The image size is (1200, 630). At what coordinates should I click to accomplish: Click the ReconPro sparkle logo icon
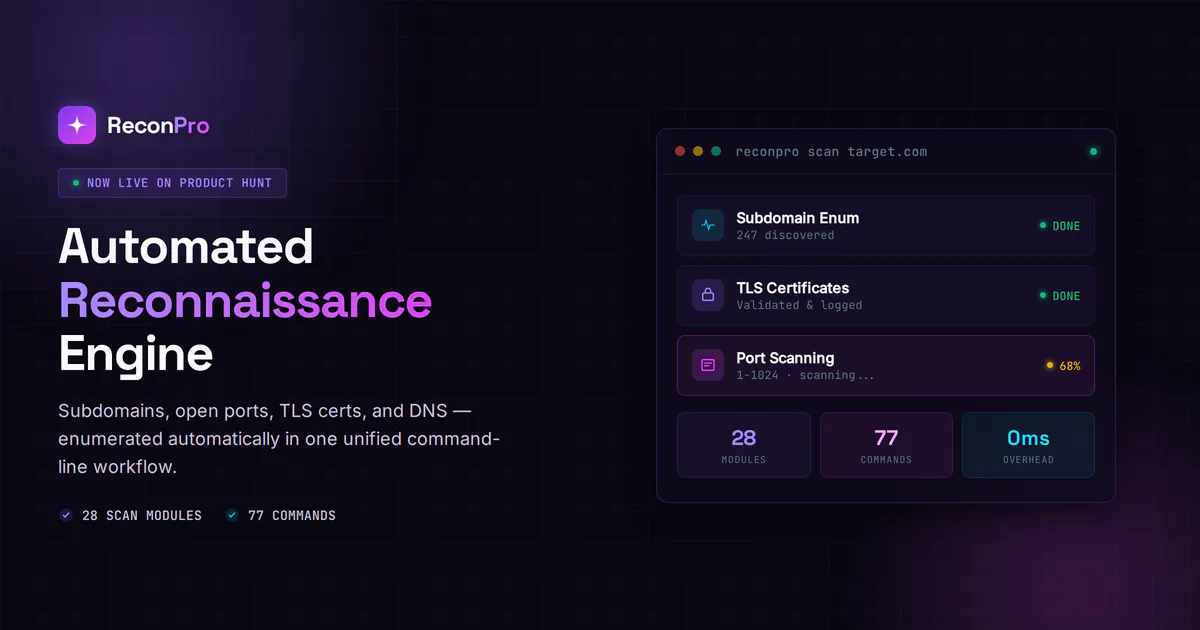click(77, 125)
